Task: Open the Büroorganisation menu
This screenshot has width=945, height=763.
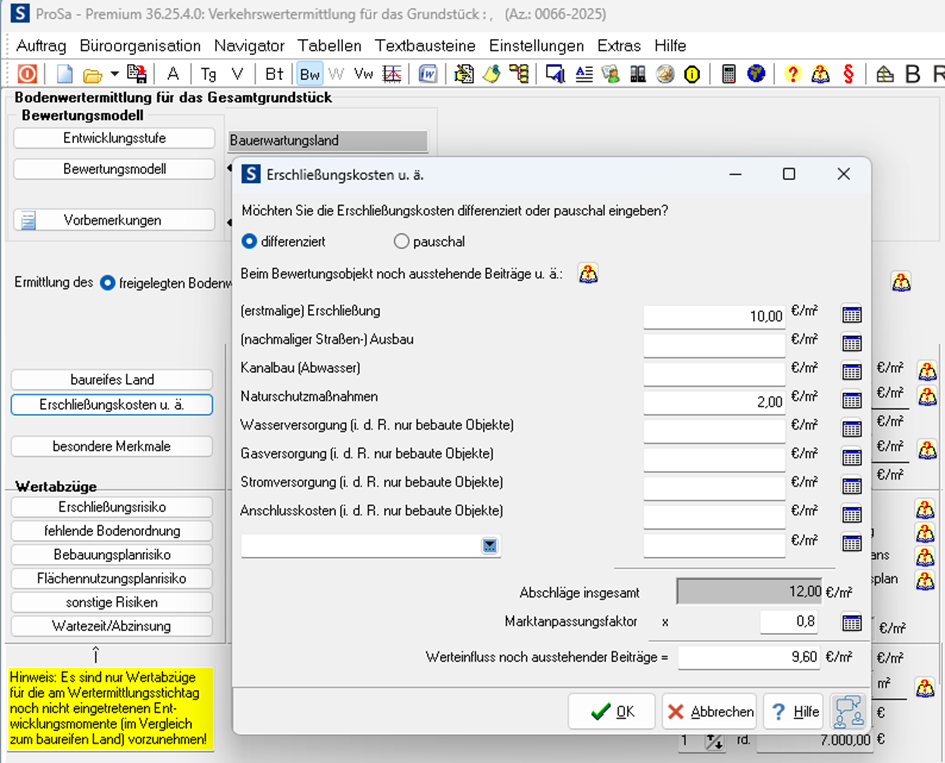Action: click(x=140, y=46)
